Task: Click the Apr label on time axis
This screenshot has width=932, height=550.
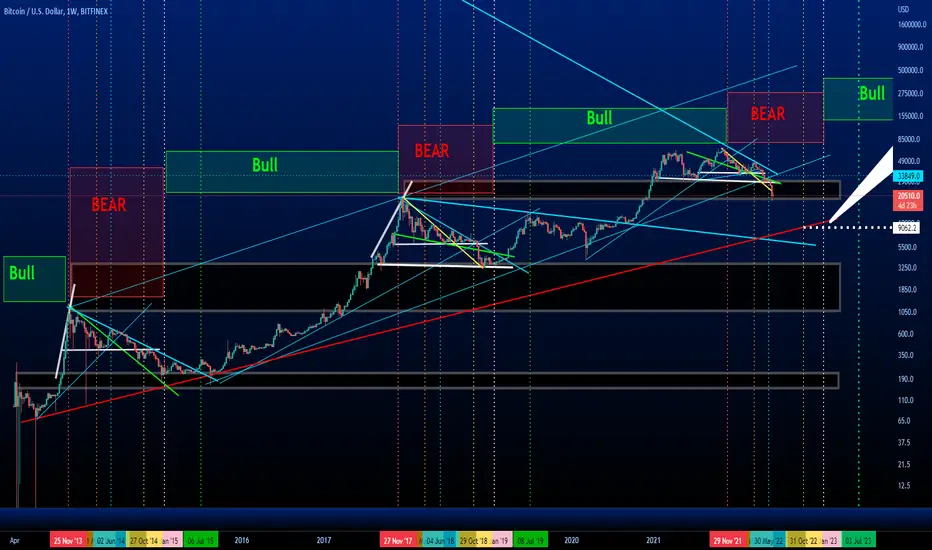Action: tap(15, 540)
